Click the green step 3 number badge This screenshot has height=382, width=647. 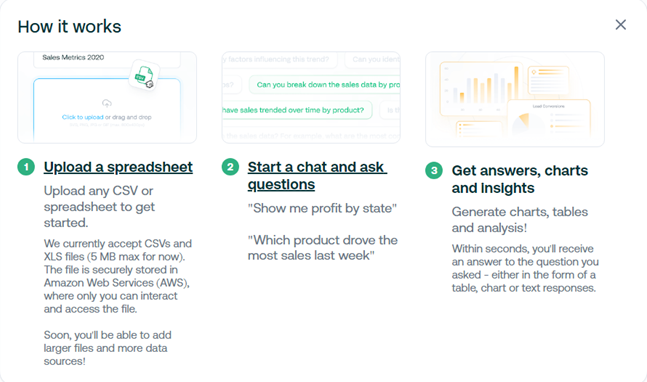[x=434, y=170]
